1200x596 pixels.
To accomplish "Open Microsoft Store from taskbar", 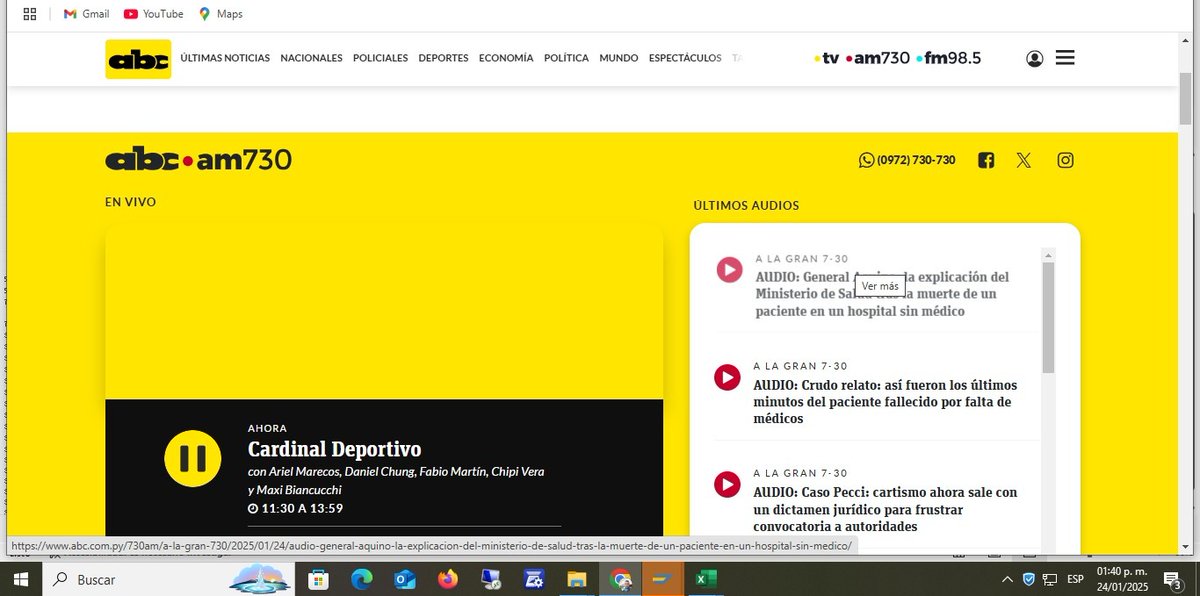I will [x=318, y=579].
